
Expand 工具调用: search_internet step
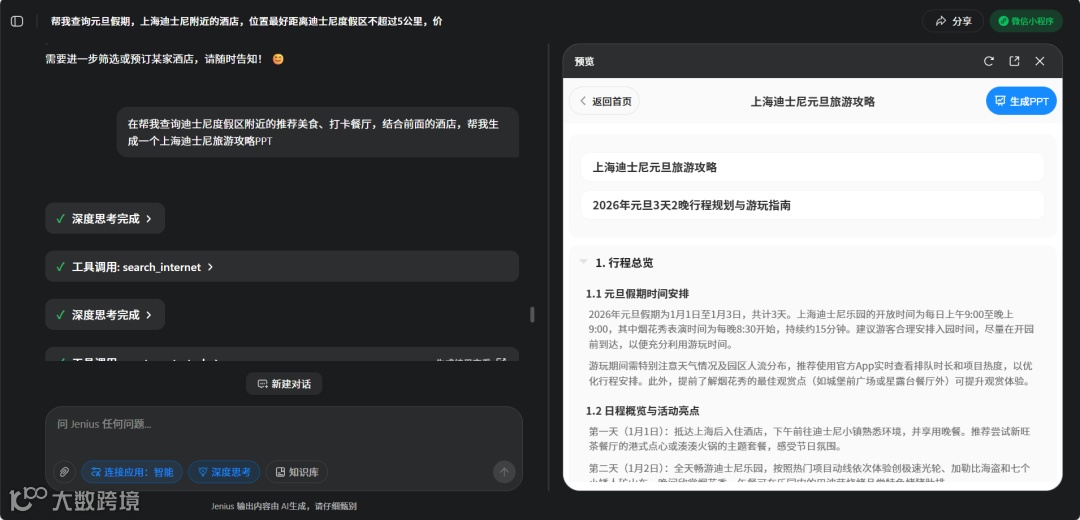click(282, 267)
